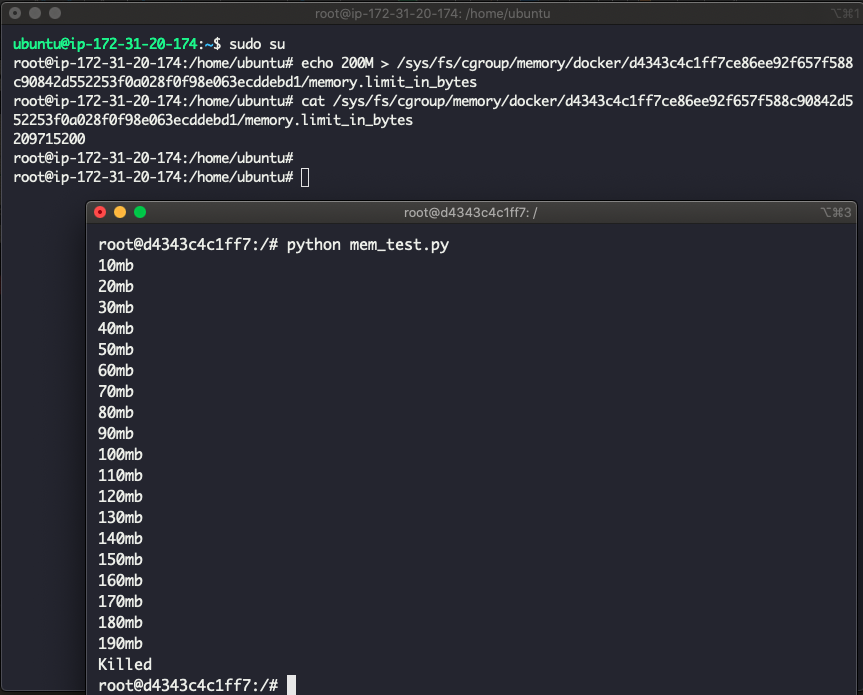Click the green zoom button of front terminal
Viewport: 863px width, 695px height.
pyautogui.click(x=140, y=212)
